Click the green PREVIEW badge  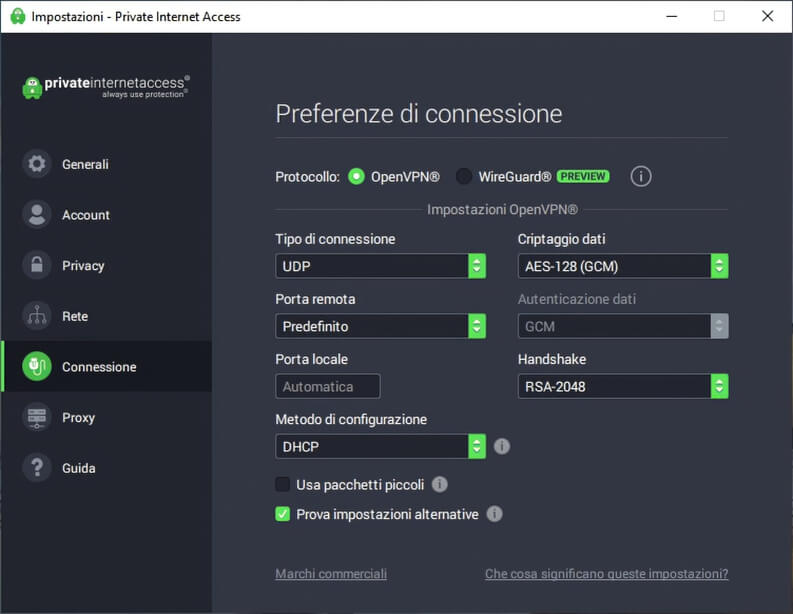pyautogui.click(x=583, y=177)
